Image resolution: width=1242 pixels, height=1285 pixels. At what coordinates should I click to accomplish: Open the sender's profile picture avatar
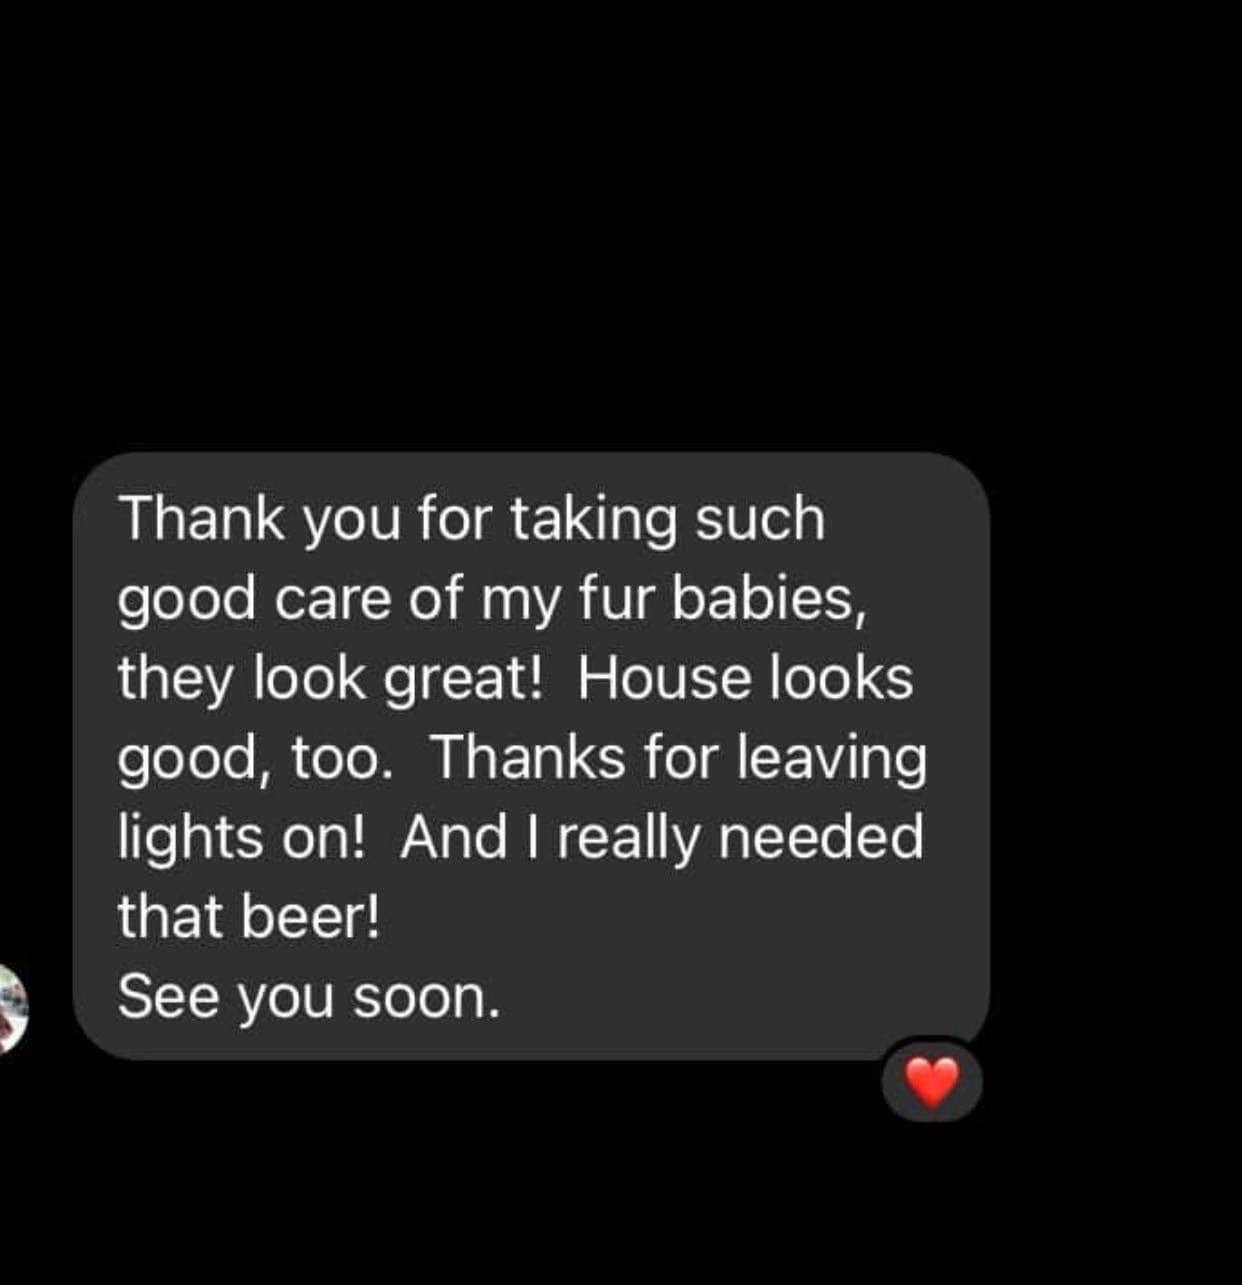tap(12, 1008)
